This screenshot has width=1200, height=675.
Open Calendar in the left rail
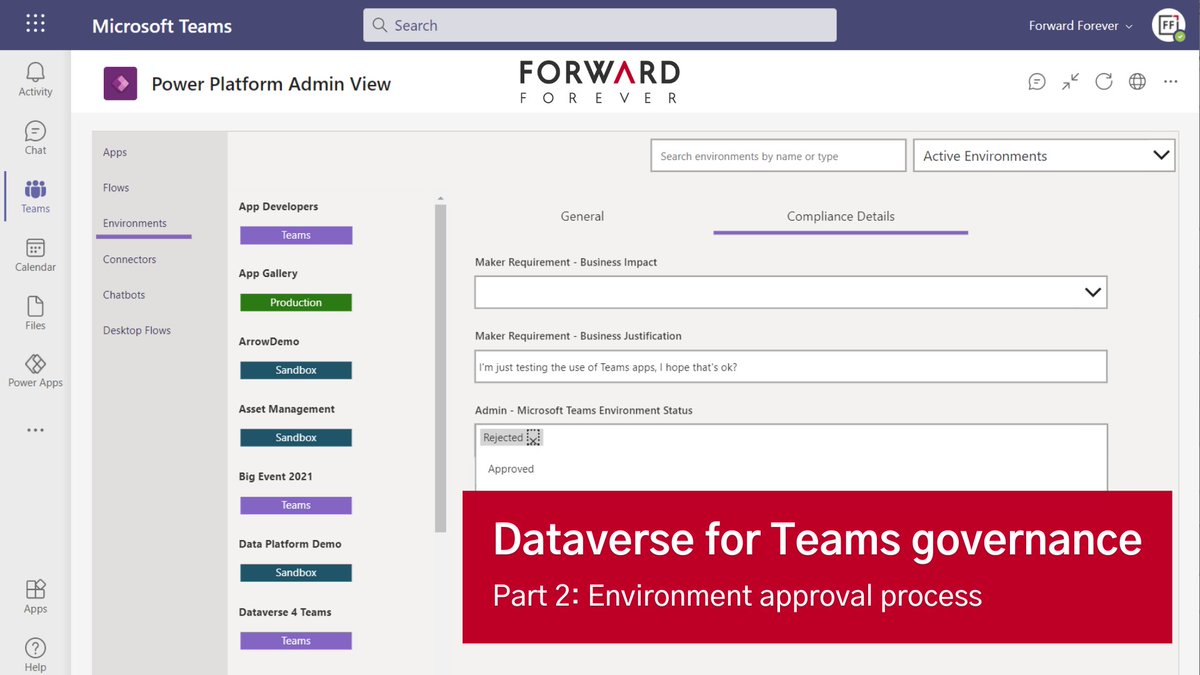(35, 255)
